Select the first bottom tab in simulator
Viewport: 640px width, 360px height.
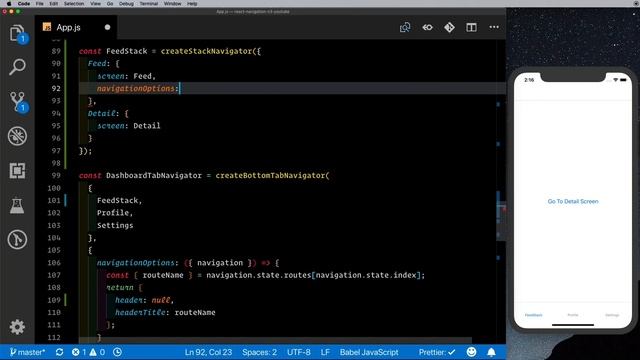click(x=533, y=315)
